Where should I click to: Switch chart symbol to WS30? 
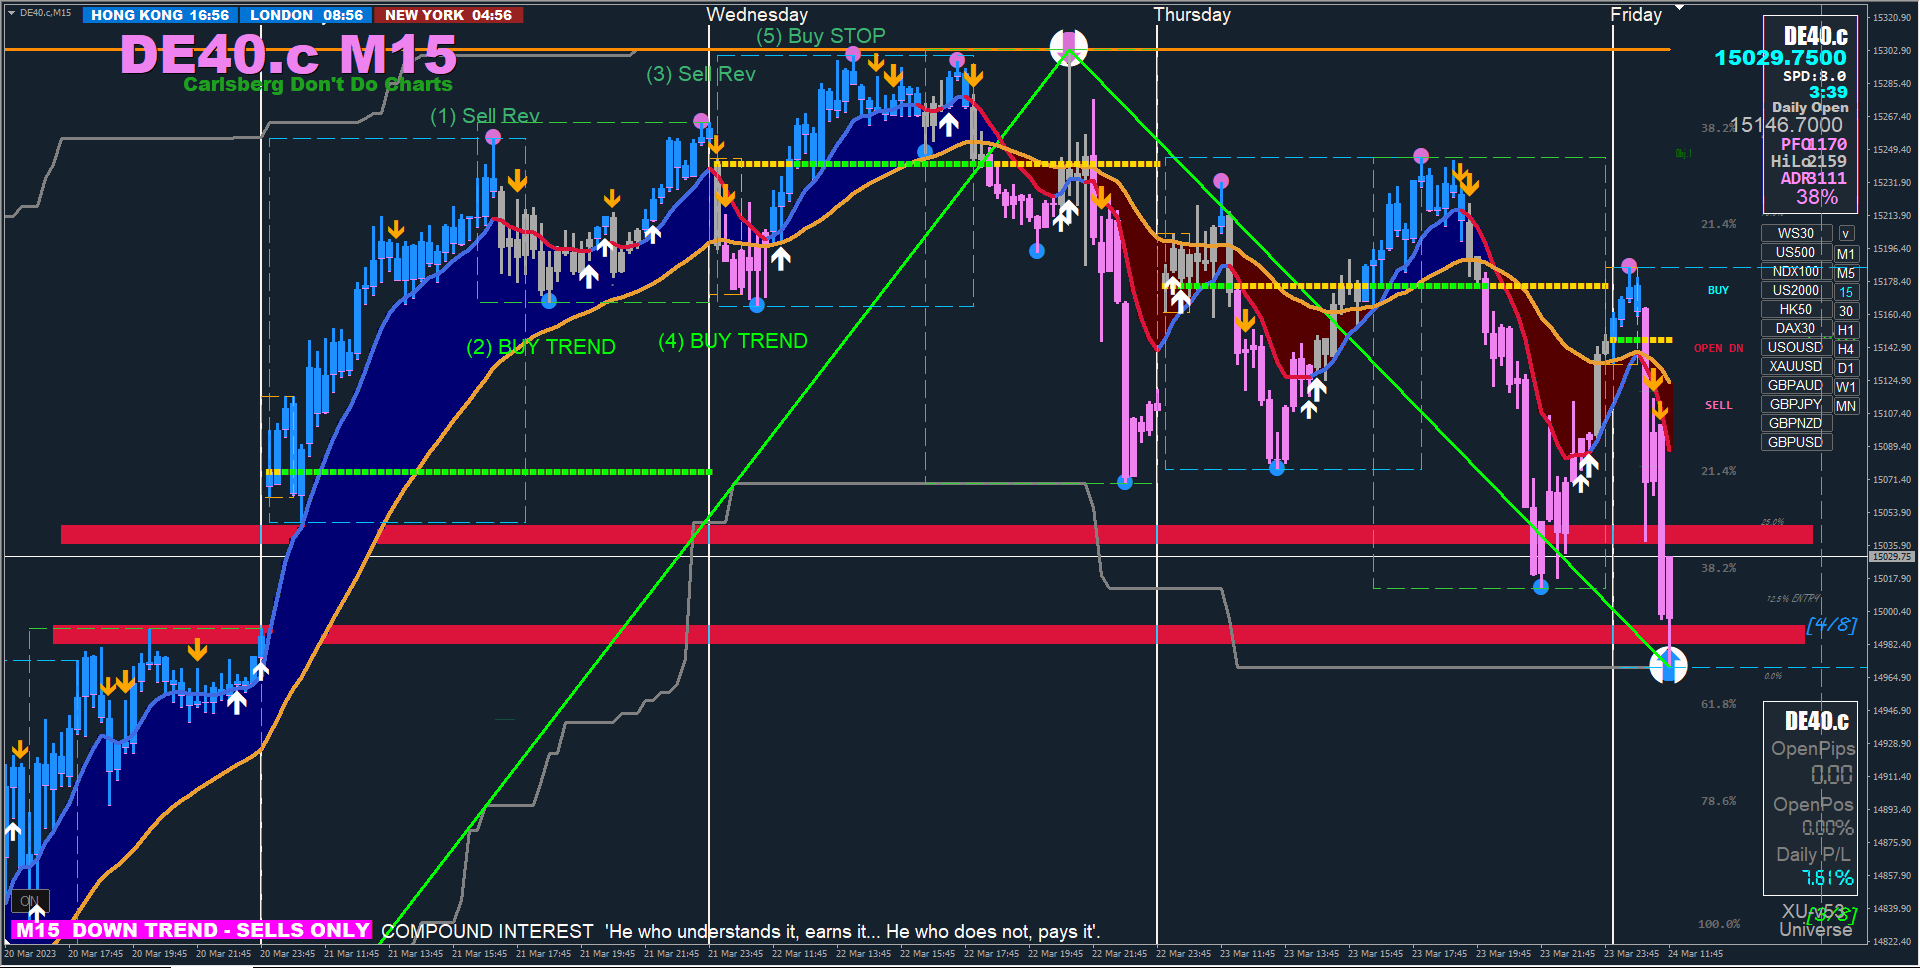(1796, 233)
